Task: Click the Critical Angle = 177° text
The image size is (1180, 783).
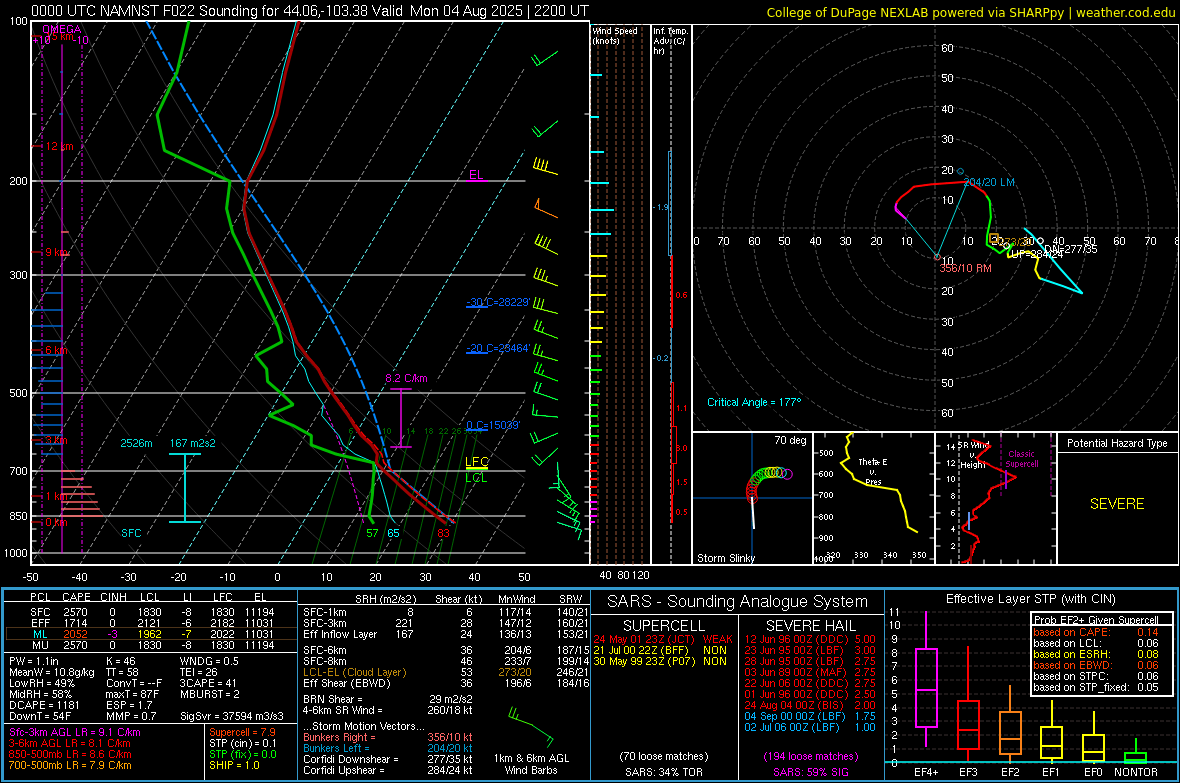Action: coord(754,402)
